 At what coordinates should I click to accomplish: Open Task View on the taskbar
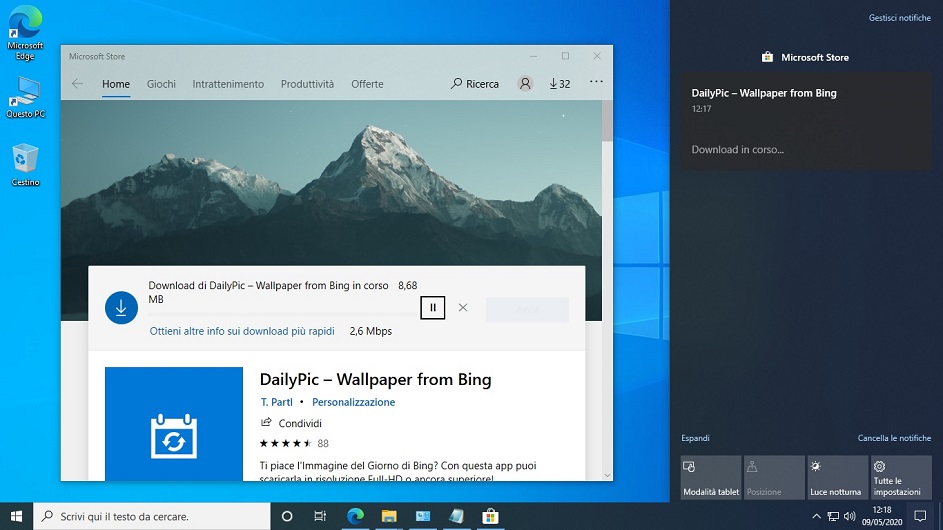point(320,516)
